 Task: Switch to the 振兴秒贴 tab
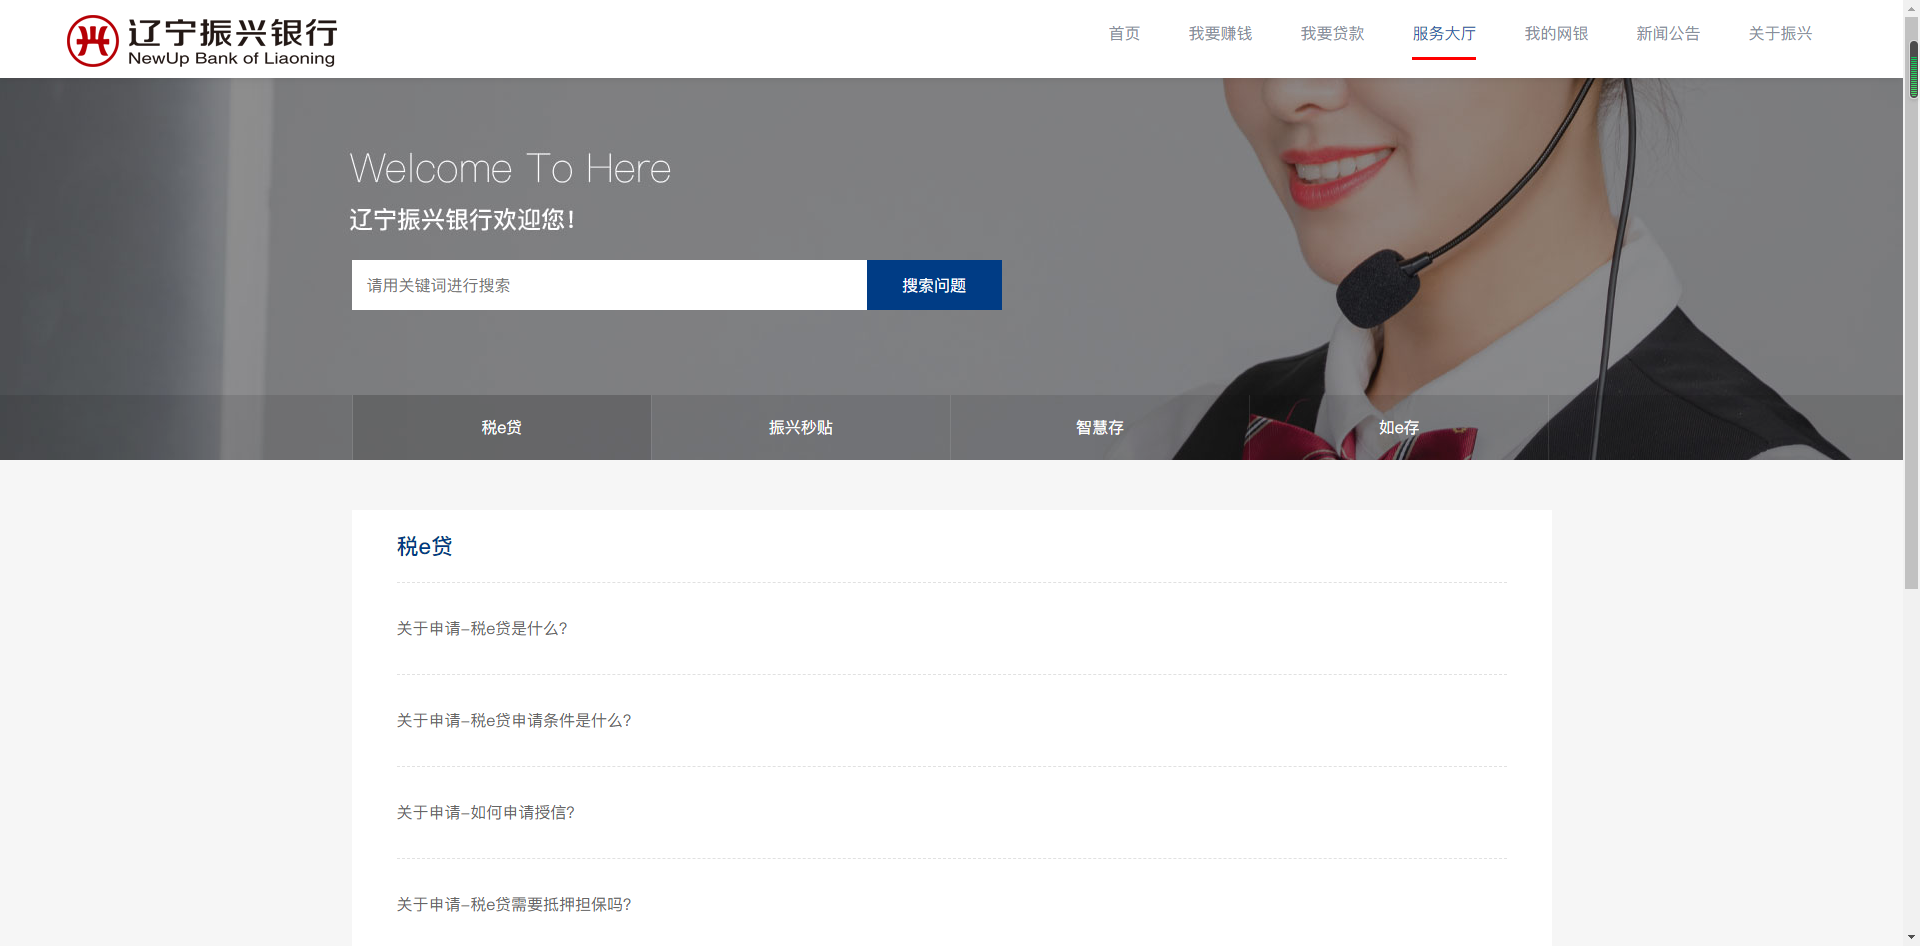tap(801, 427)
